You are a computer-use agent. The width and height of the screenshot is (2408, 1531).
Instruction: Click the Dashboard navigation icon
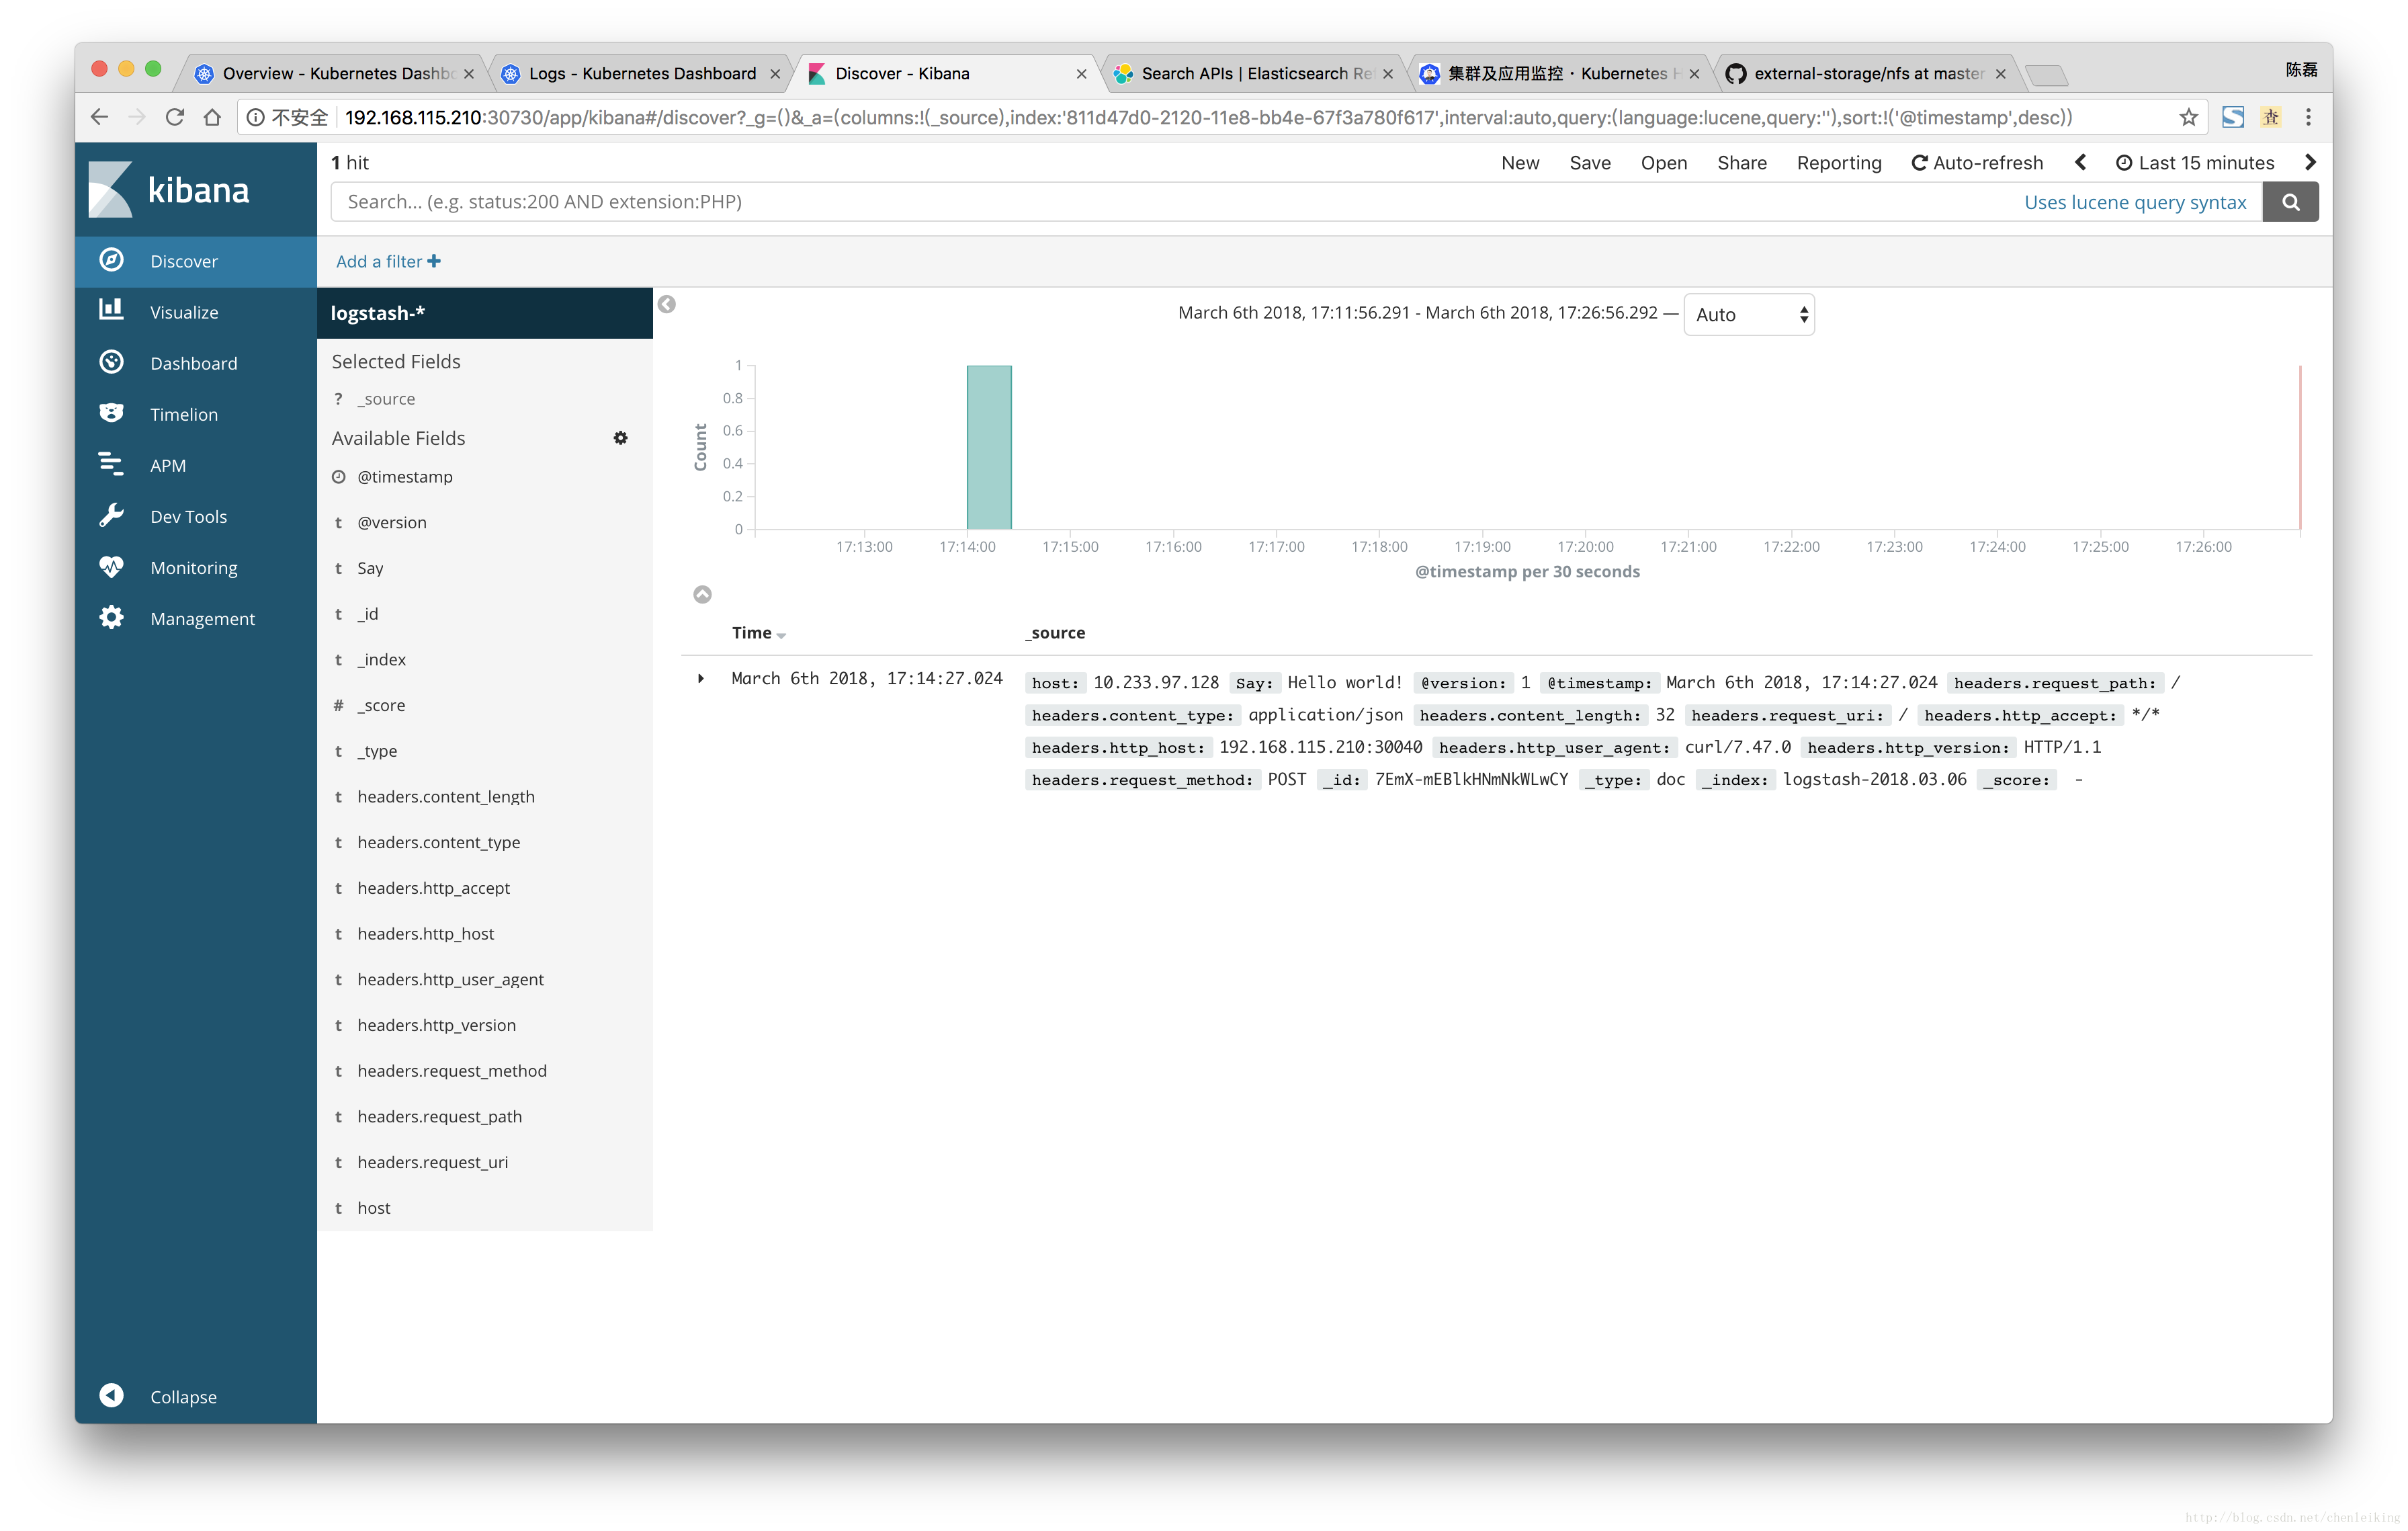111,362
